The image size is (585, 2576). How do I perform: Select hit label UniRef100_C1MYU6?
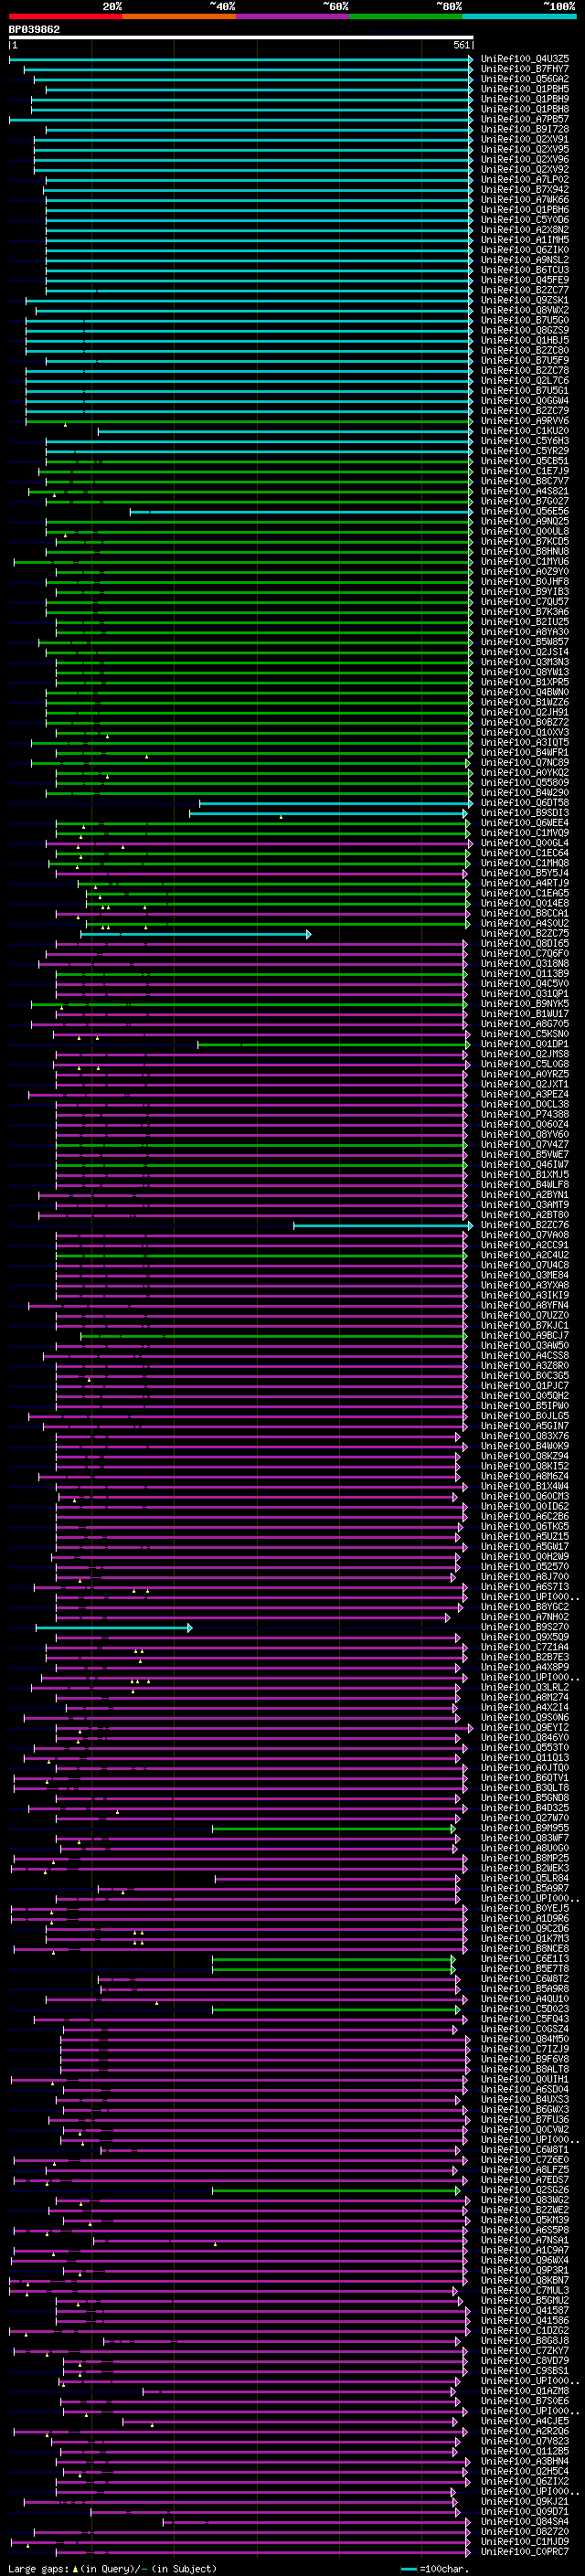click(525, 561)
